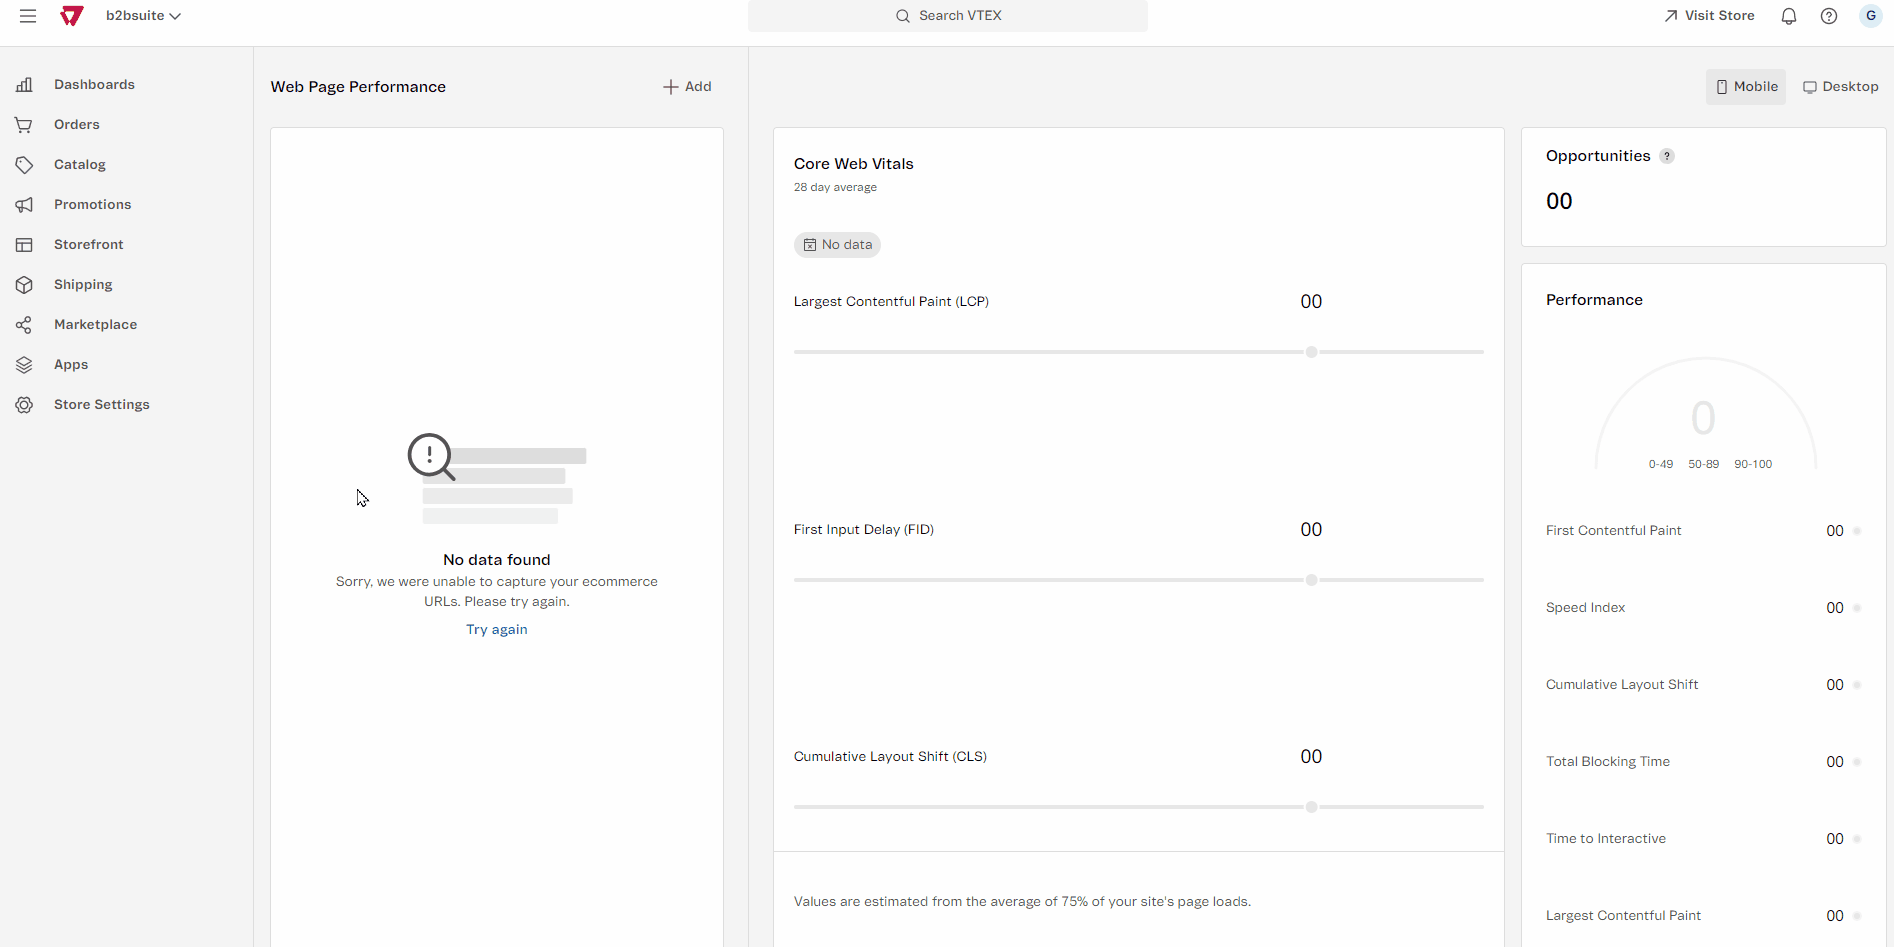
Task: Open the Promotions sidebar section
Action: [92, 205]
